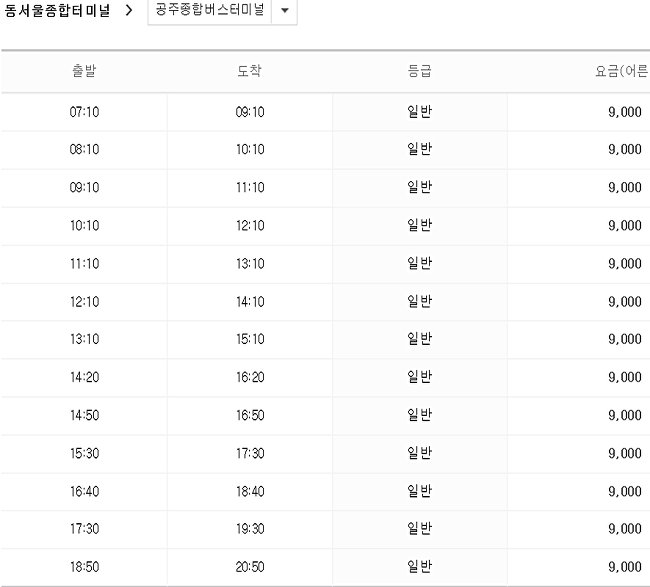
Task: Click the 9,000 fare in the 18:50 row
Action: [x=625, y=567]
